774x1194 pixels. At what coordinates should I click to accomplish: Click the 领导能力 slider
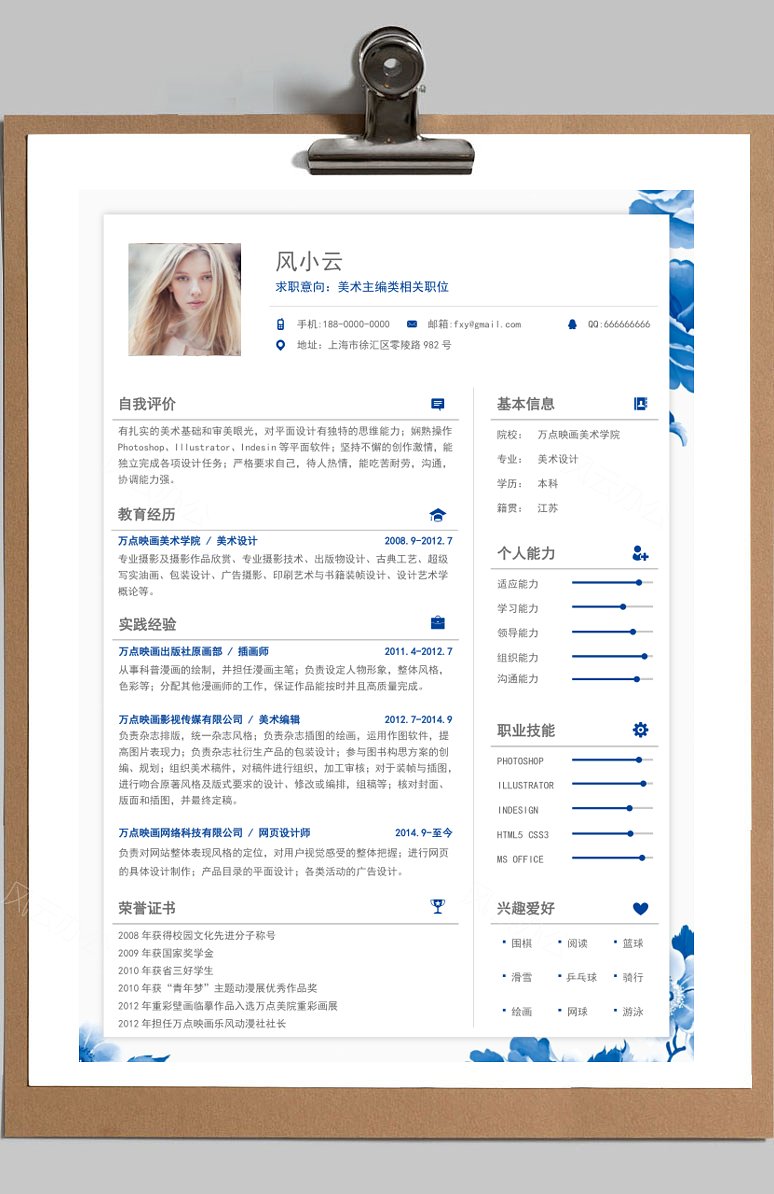612,631
